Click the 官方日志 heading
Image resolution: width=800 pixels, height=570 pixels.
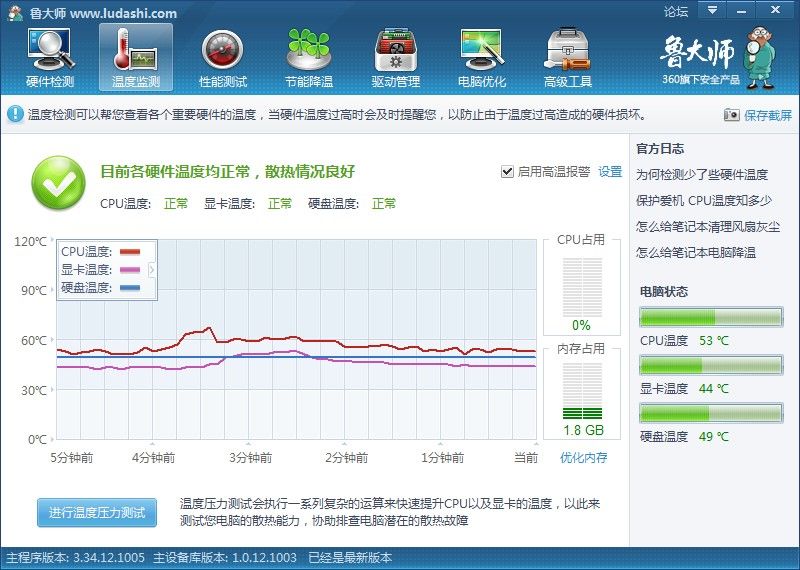(x=660, y=149)
